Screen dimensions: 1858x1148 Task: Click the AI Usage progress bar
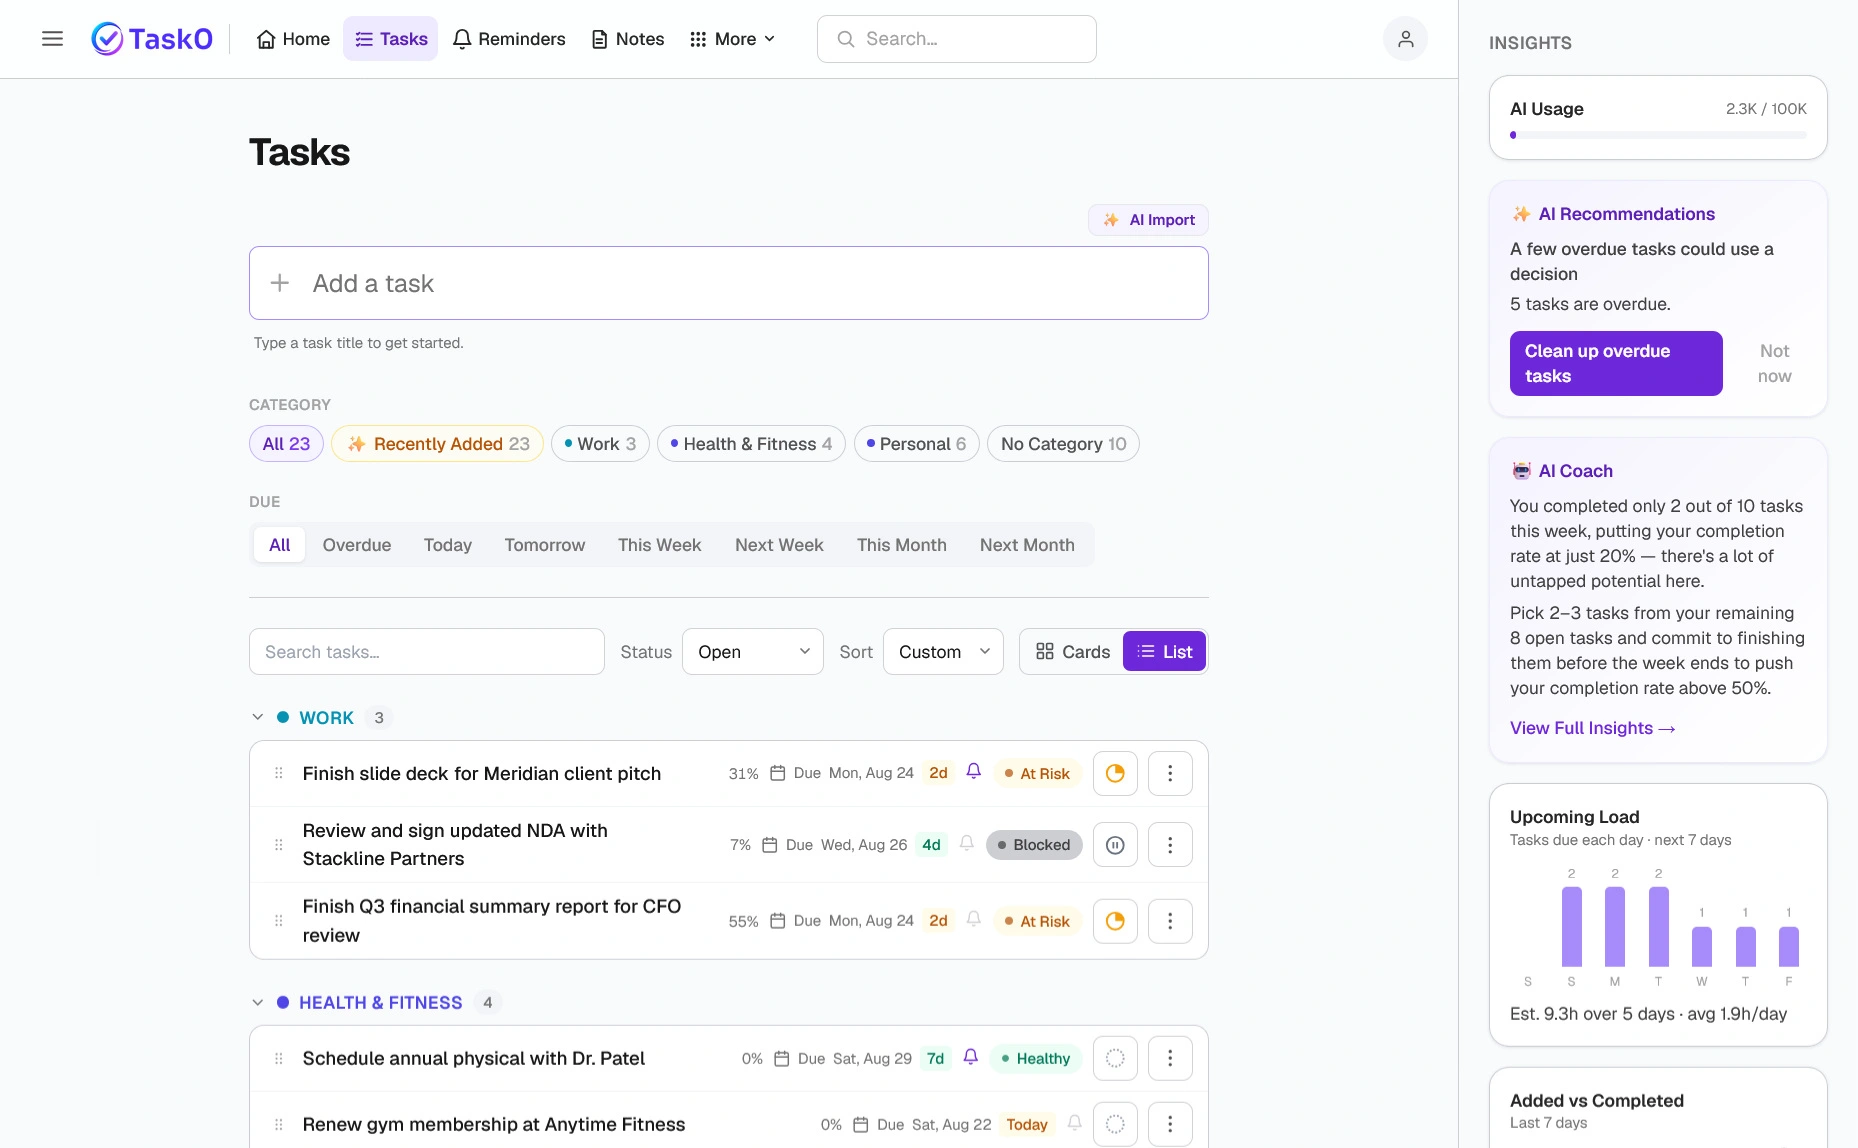coord(1658,135)
